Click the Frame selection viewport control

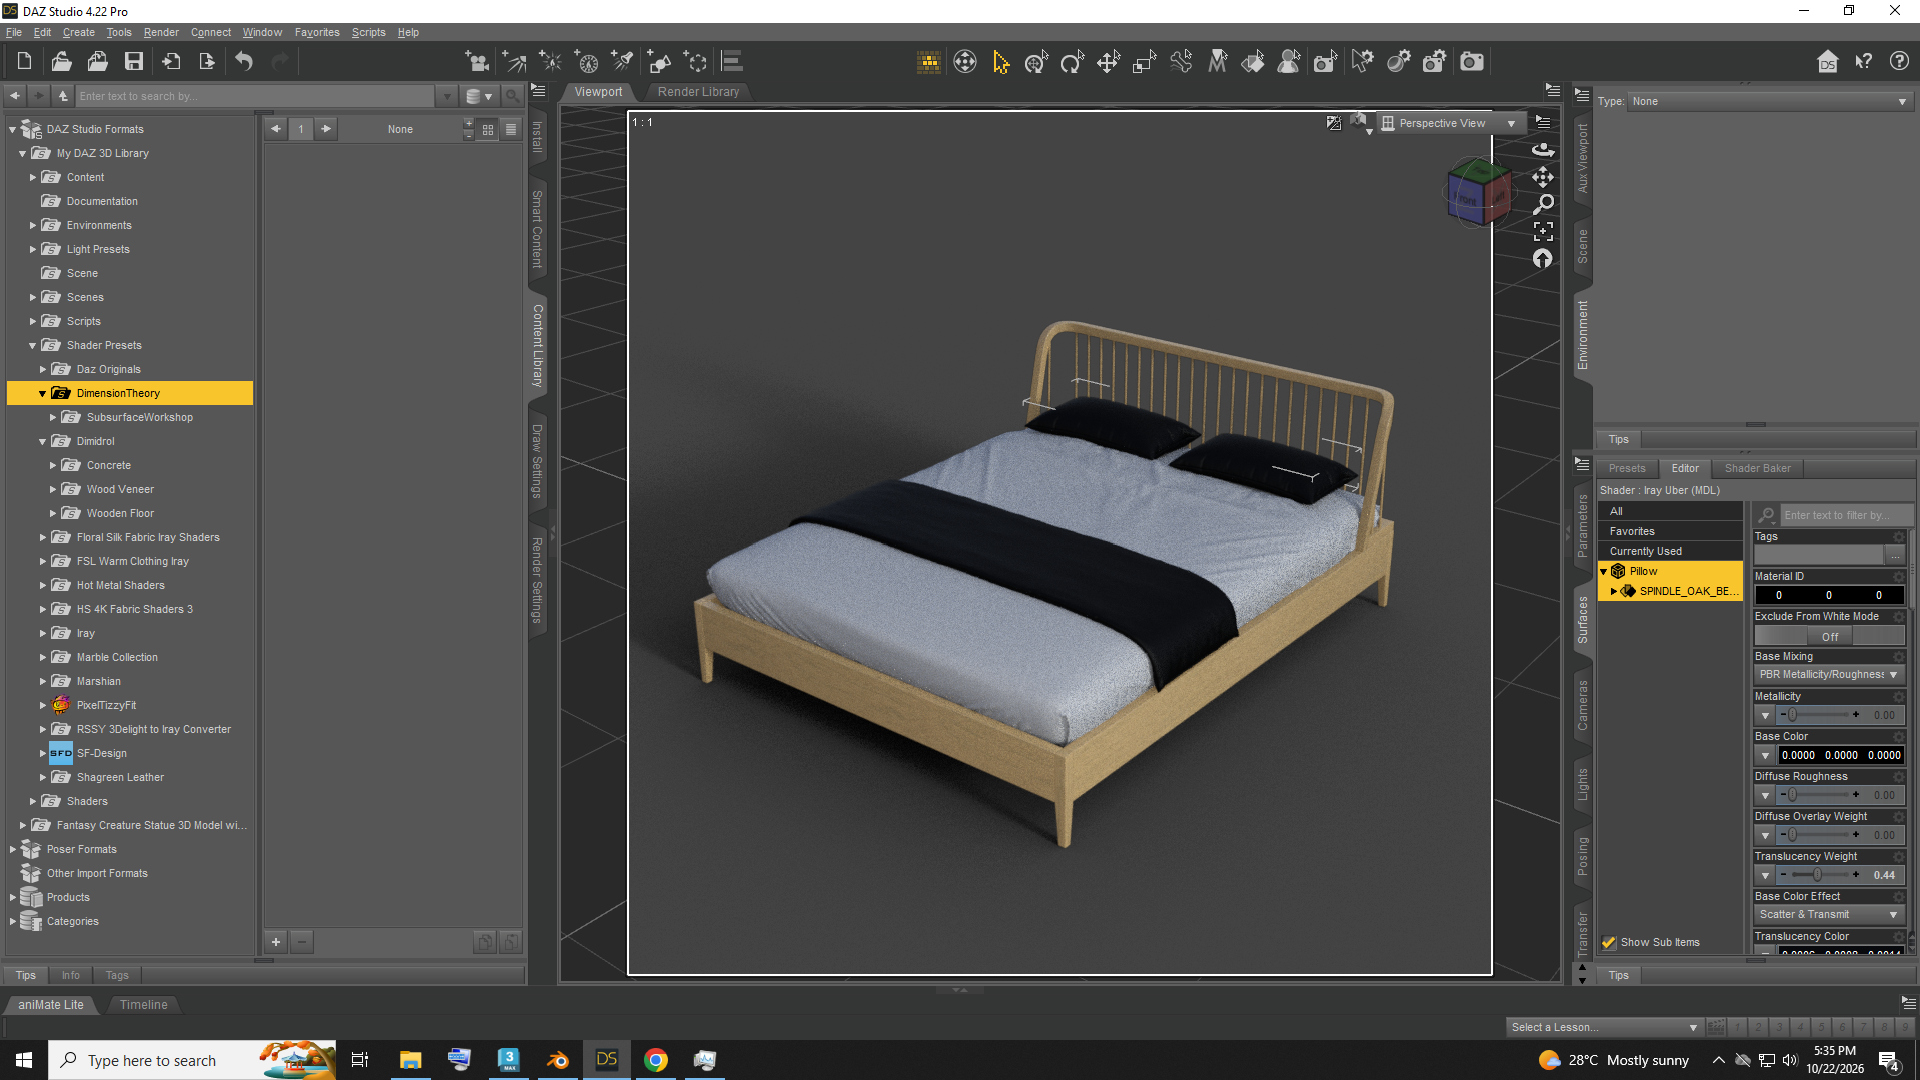click(x=1543, y=231)
